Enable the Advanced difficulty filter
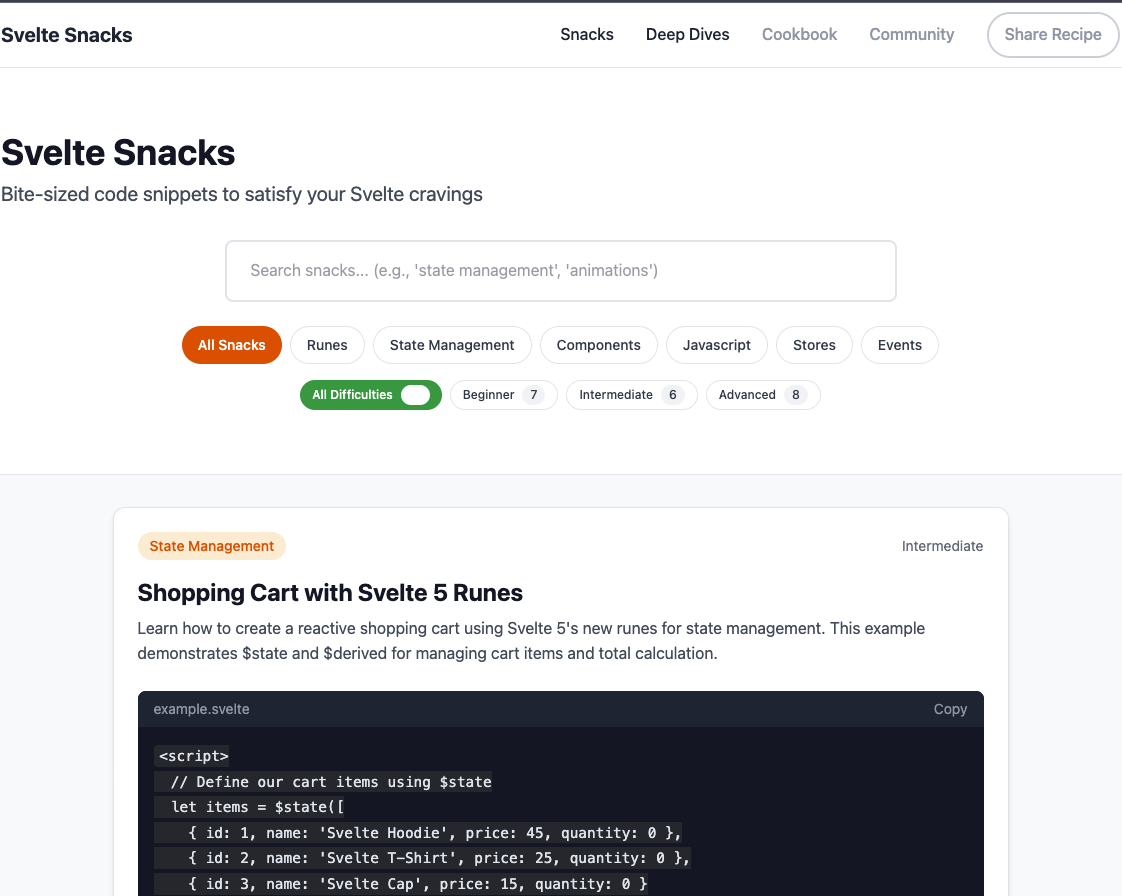 pos(763,395)
